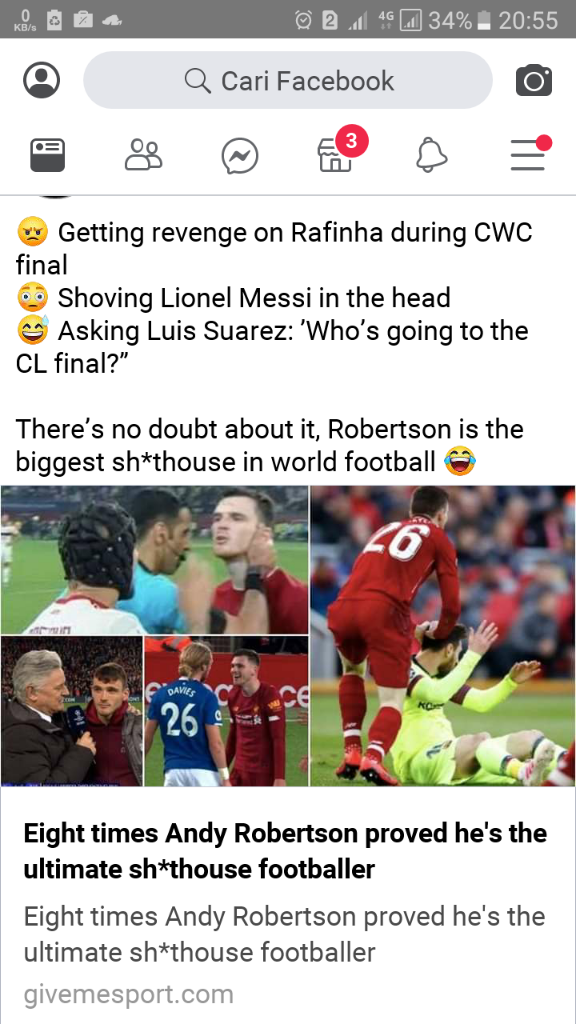Click the magnifier icon in search bar
Viewport: 576px width, 1024px height.
coord(197,81)
